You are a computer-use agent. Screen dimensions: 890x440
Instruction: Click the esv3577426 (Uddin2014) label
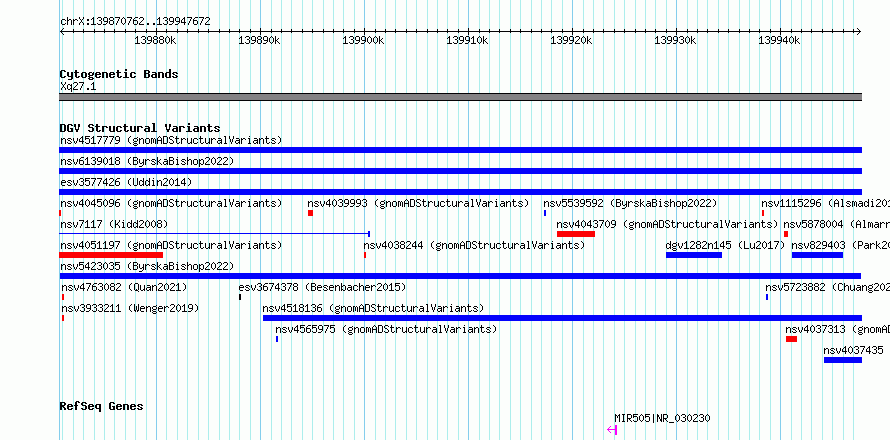pos(126,182)
